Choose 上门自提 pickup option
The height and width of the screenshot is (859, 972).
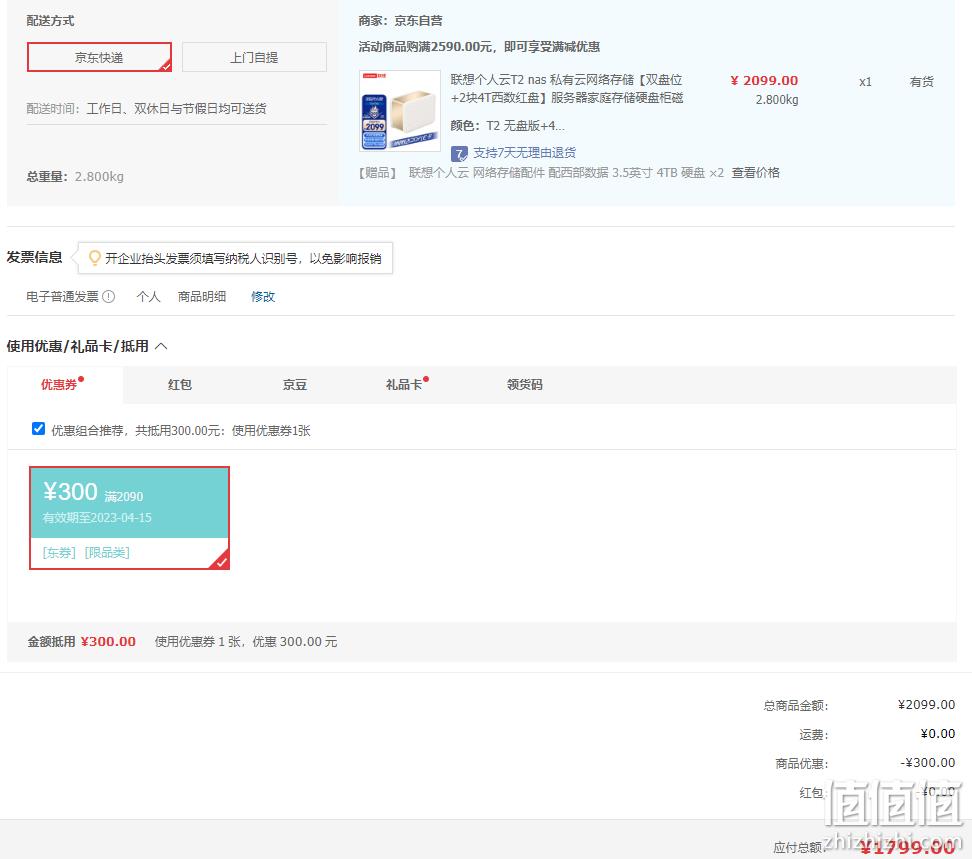coord(254,57)
